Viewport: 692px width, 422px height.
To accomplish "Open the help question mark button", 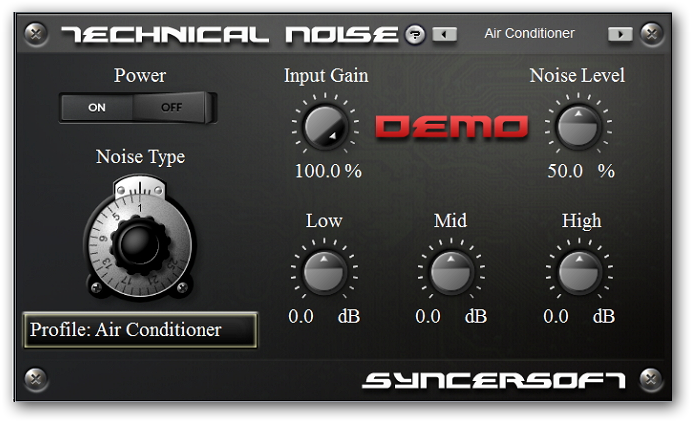I will pos(415,34).
